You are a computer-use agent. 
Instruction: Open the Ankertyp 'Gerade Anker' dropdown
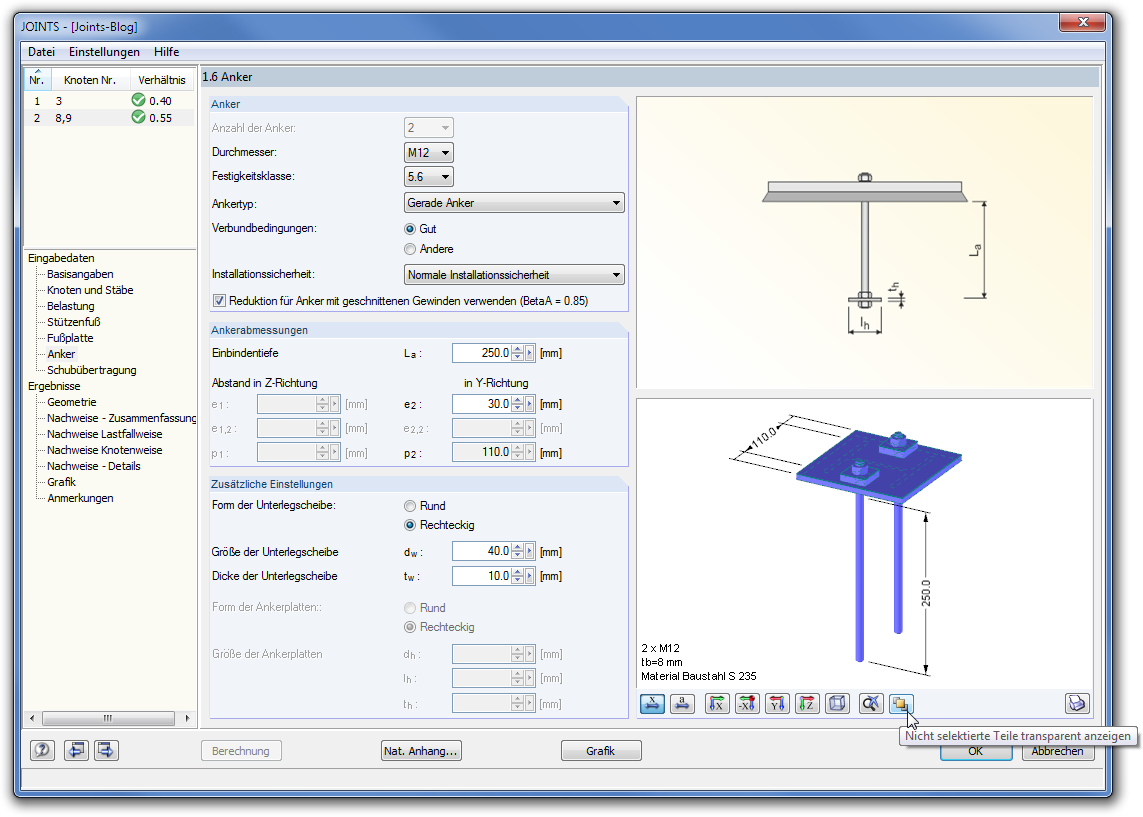tap(514, 203)
